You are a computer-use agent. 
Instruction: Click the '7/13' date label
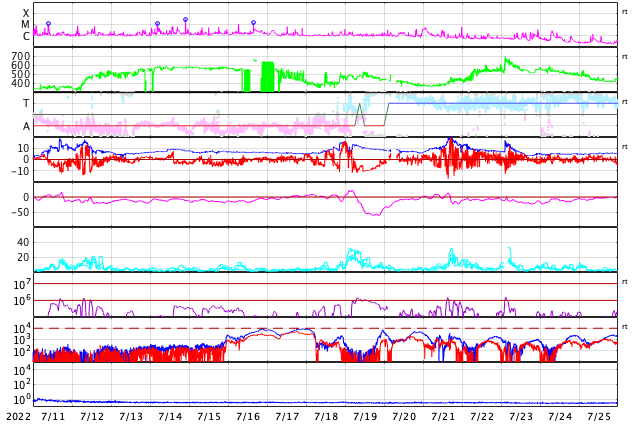click(x=131, y=417)
